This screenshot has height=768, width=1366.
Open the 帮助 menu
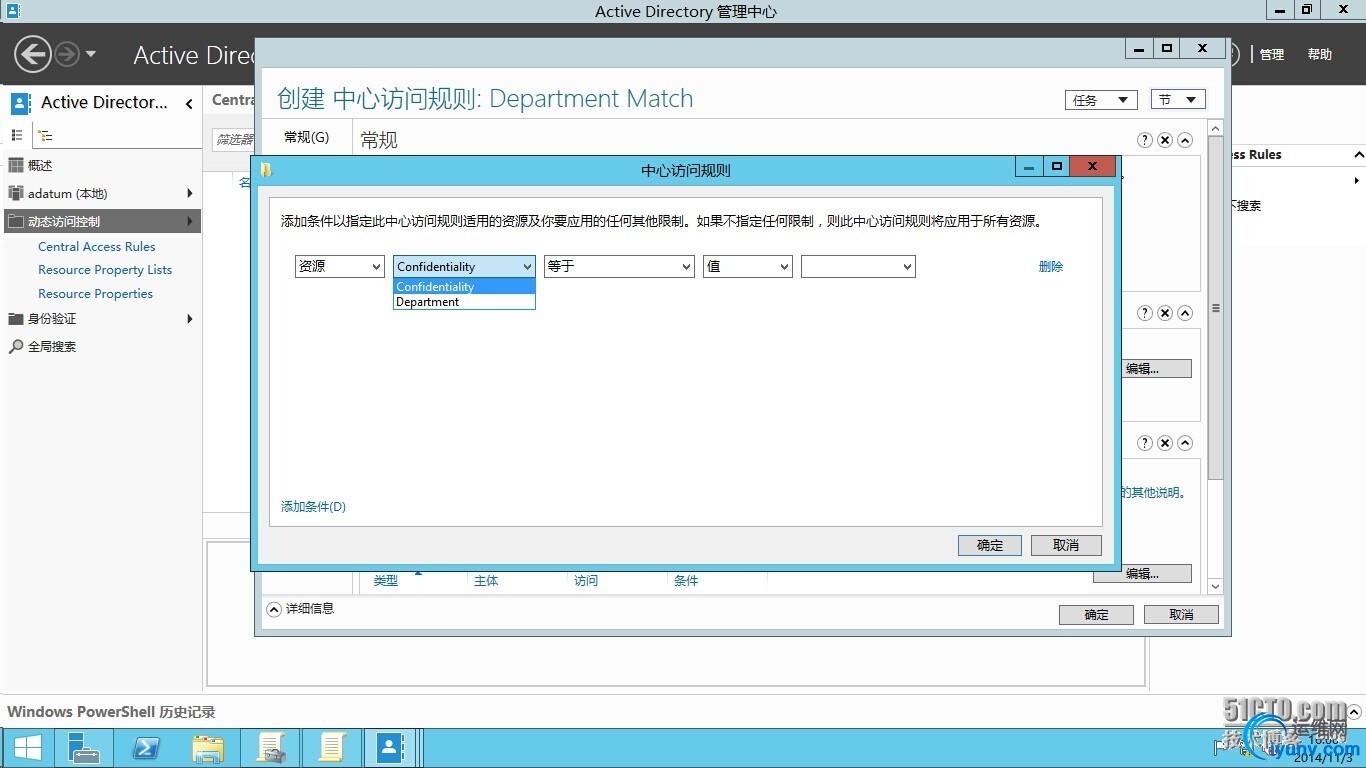[x=1320, y=55]
